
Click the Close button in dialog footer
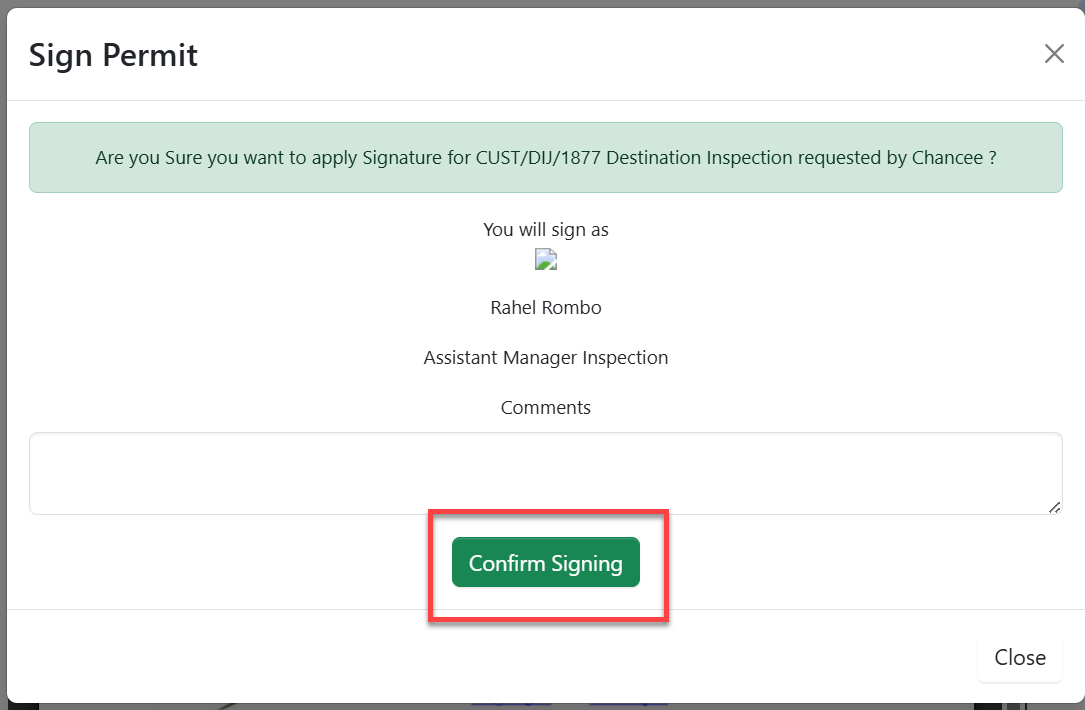click(1019, 658)
